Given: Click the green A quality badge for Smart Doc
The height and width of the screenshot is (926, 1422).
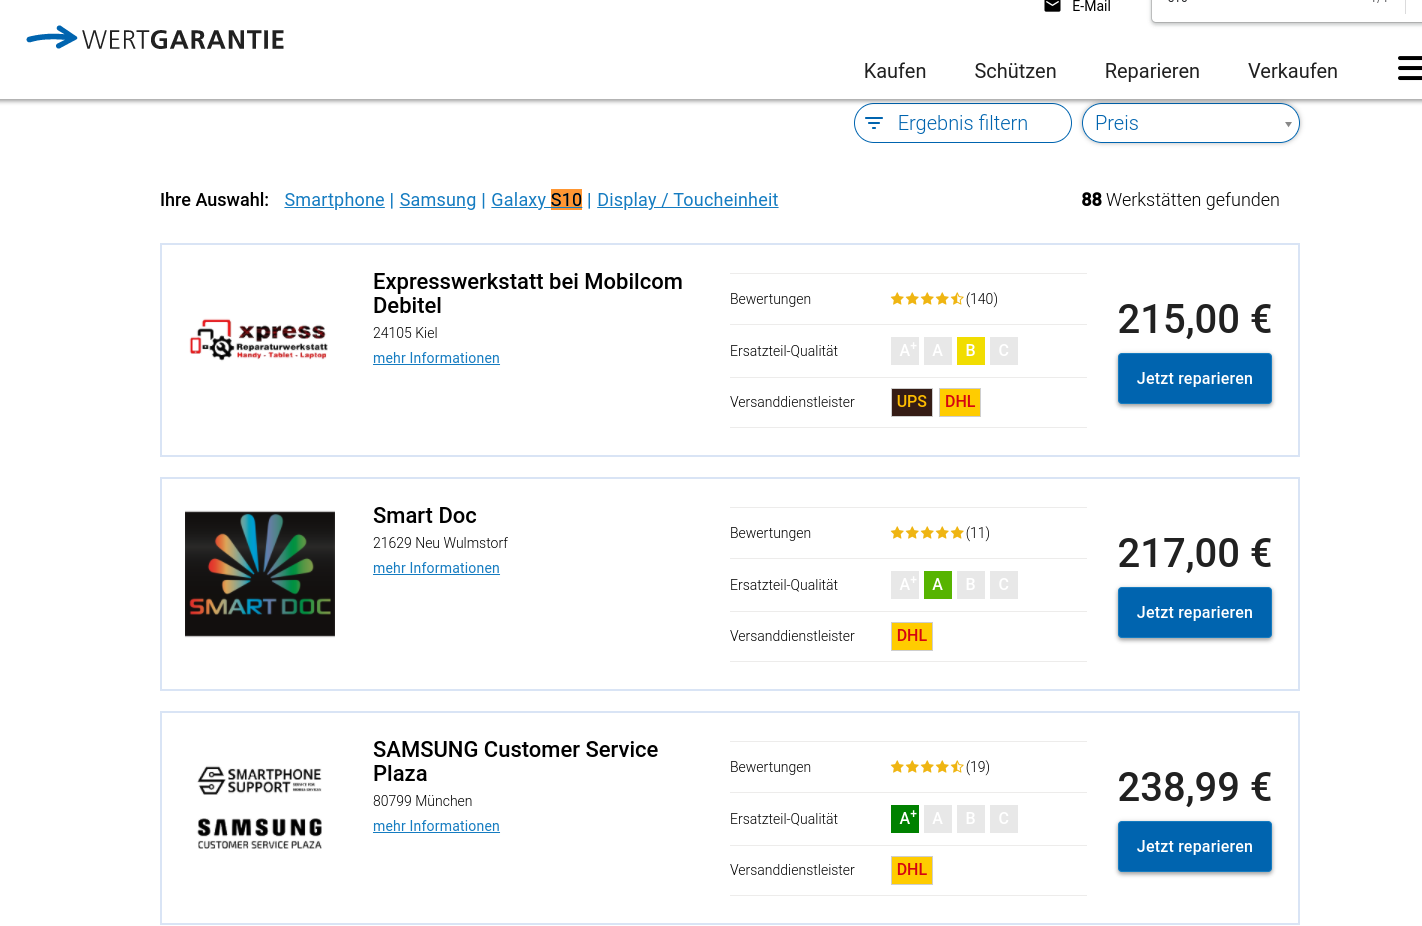Looking at the screenshot, I should tap(938, 585).
